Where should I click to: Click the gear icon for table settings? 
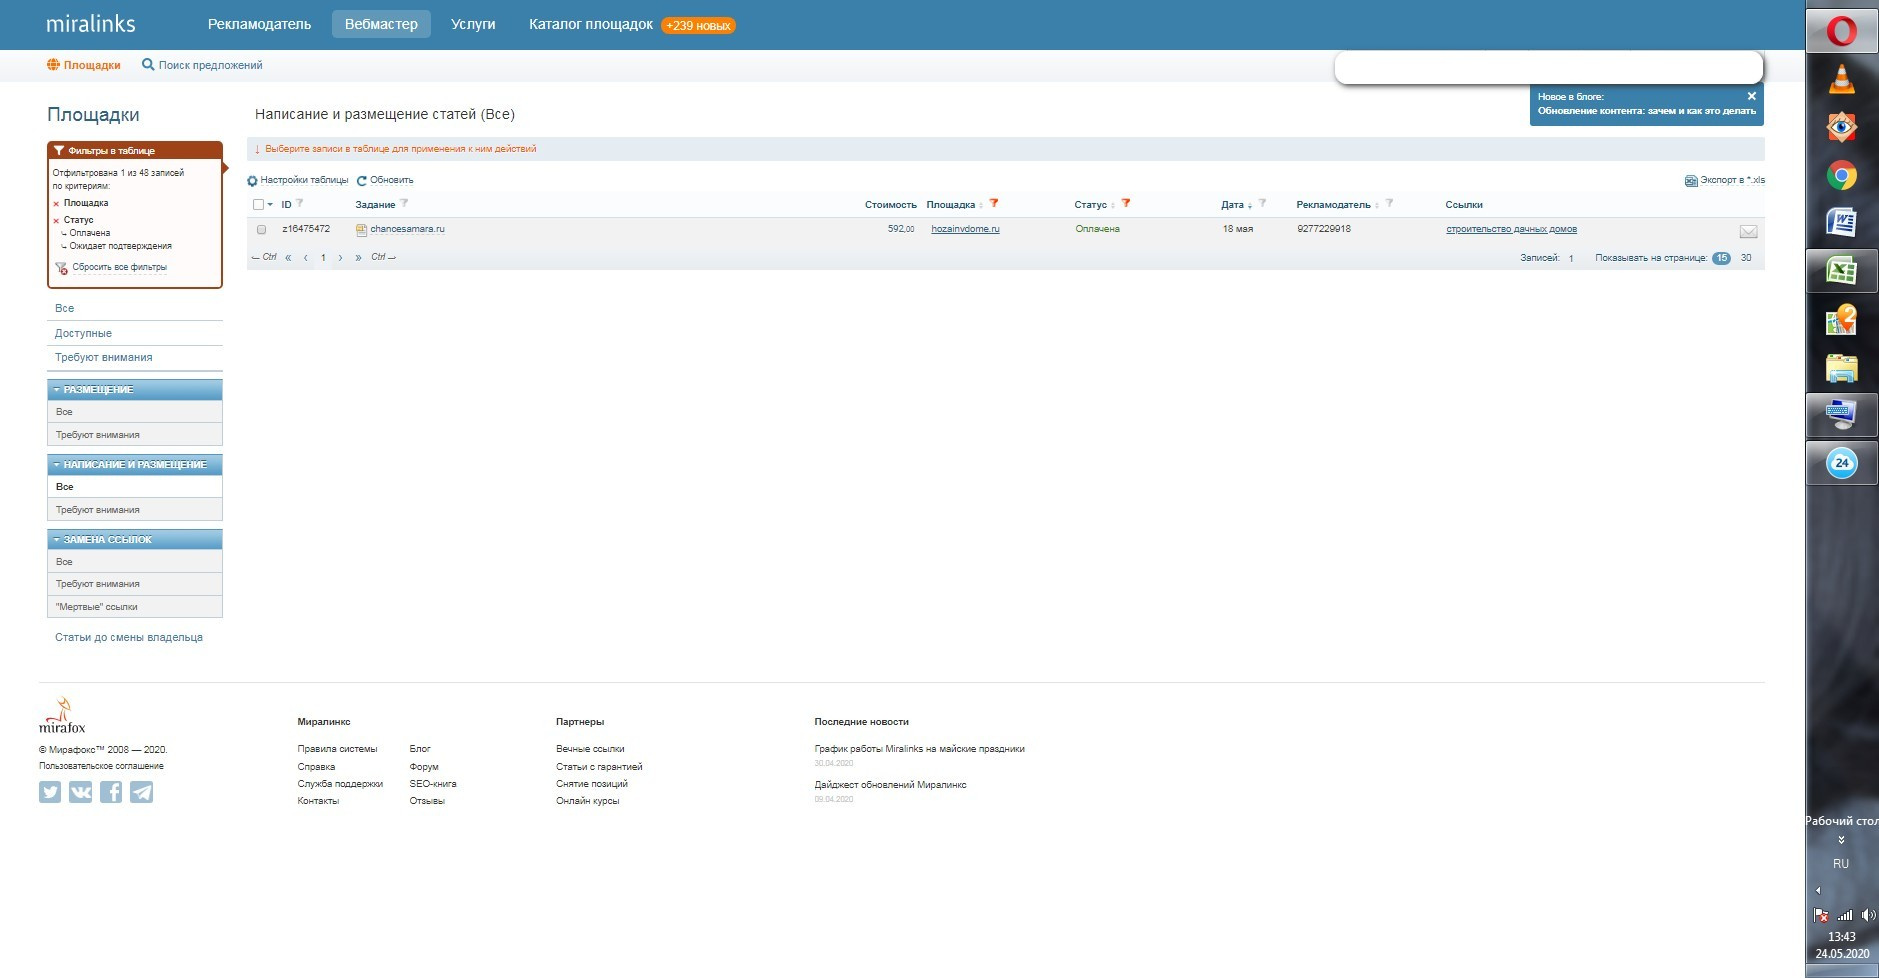[252, 181]
